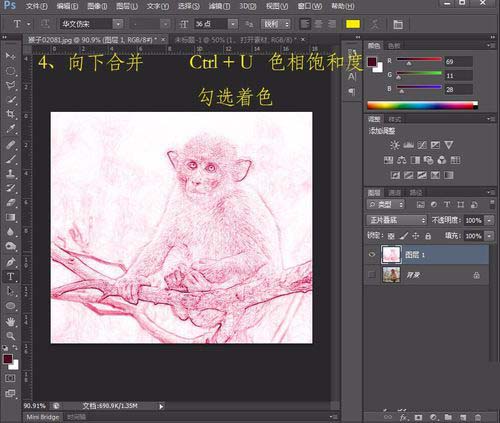Add a Gradient Map adjustment
Viewport: 500px width, 423px height.
pos(449,175)
